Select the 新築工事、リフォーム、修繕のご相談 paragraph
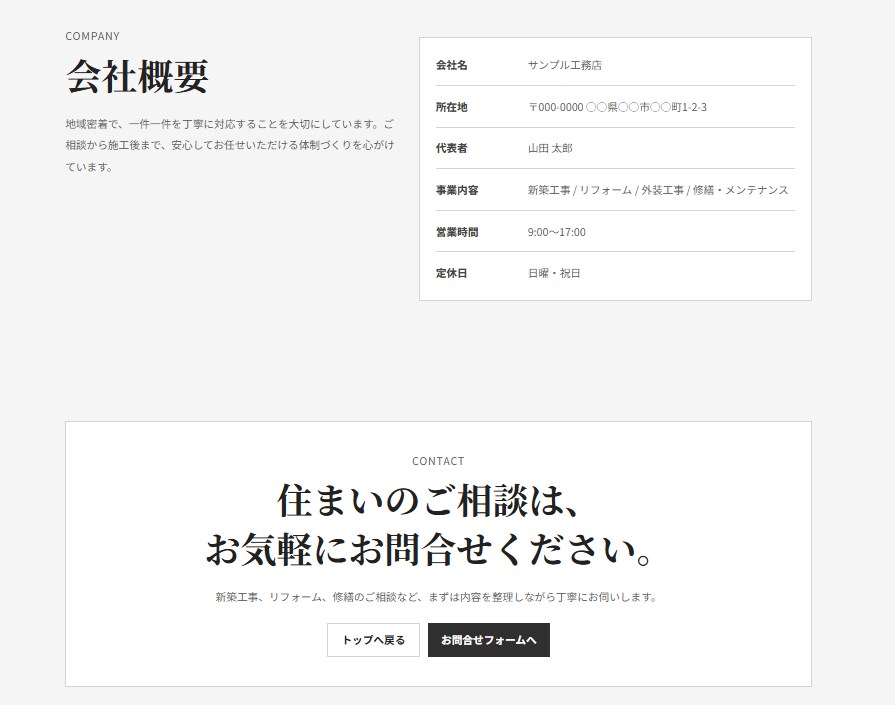The width and height of the screenshot is (895, 705). 437,597
